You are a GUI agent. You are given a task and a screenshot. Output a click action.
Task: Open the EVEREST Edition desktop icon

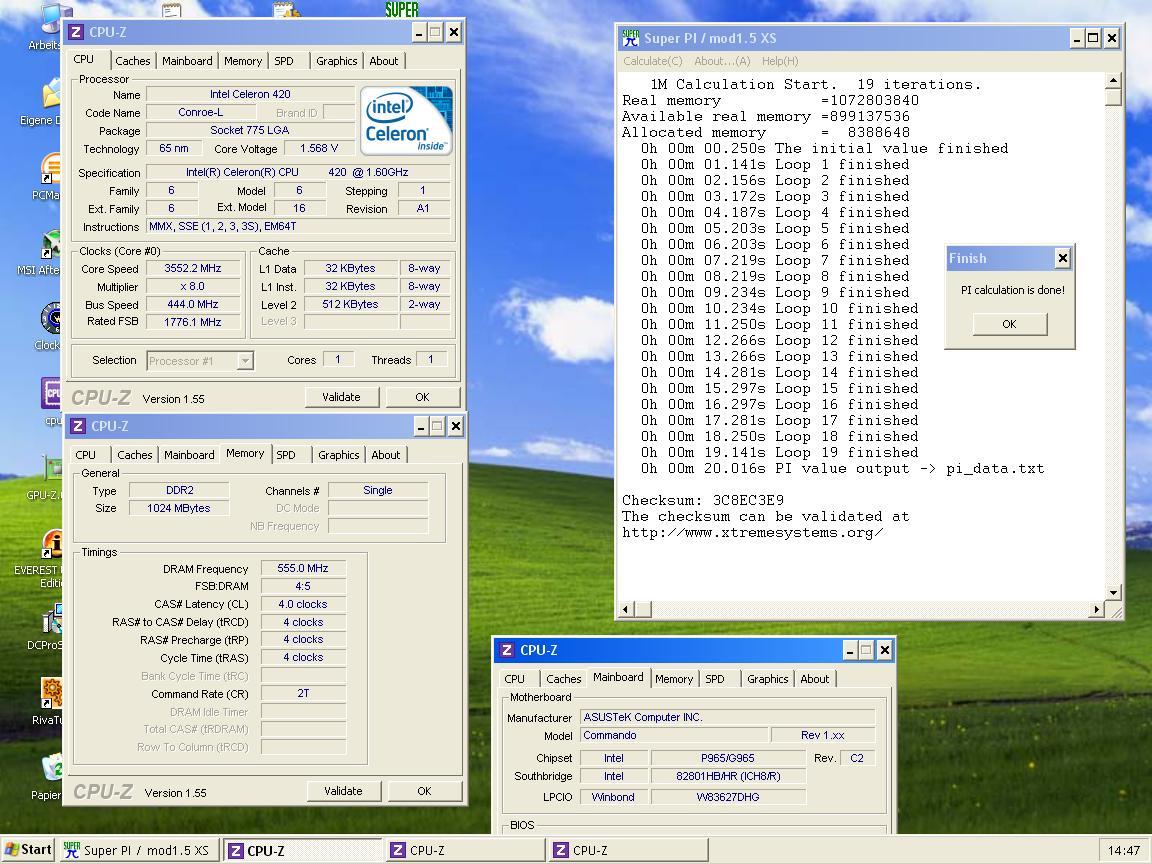coord(51,545)
